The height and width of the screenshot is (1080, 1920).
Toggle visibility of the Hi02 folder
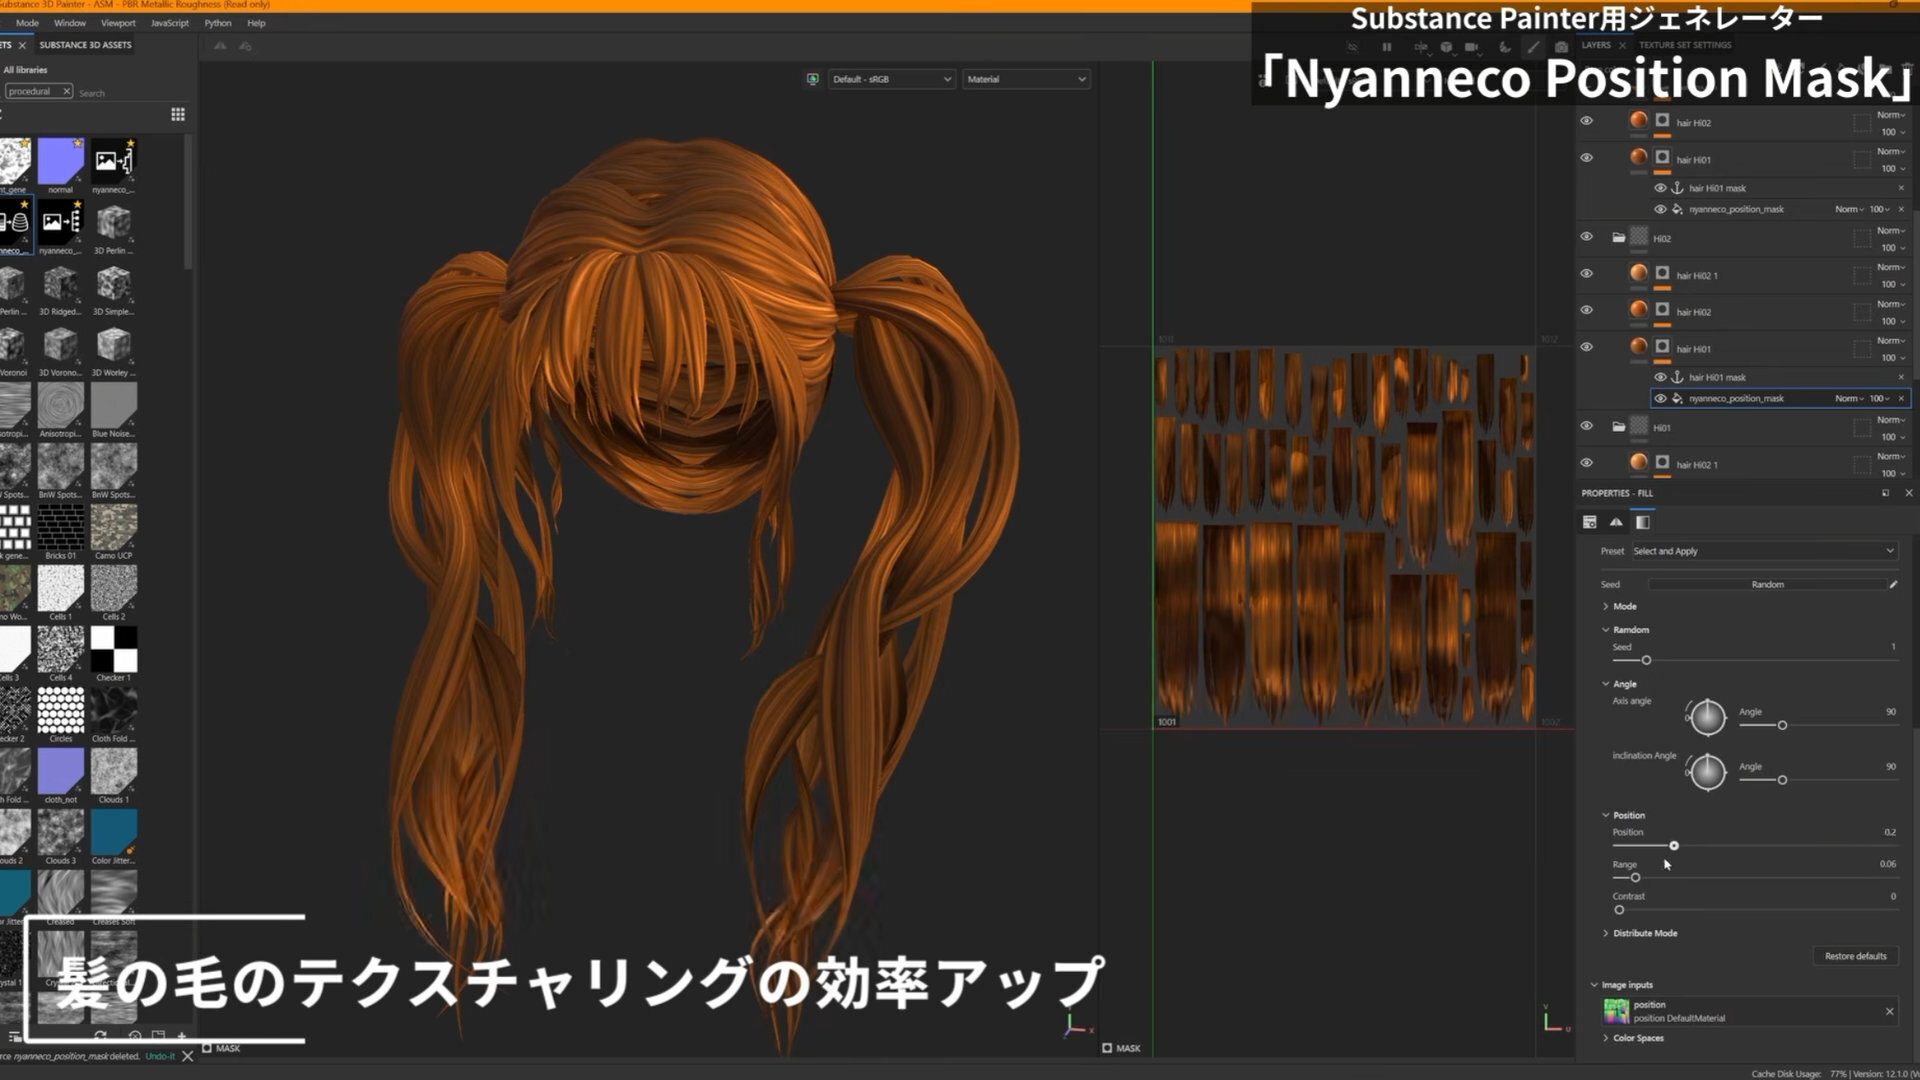[x=1587, y=237]
